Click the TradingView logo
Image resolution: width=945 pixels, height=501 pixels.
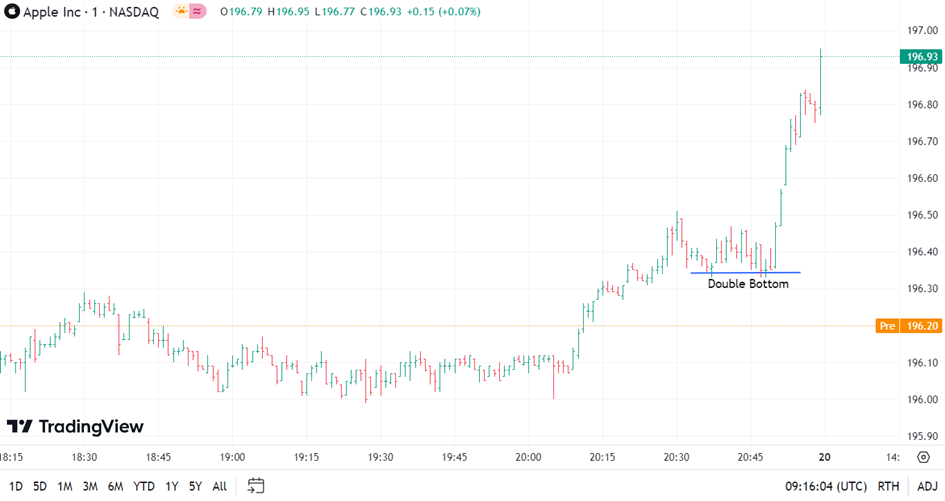75,427
